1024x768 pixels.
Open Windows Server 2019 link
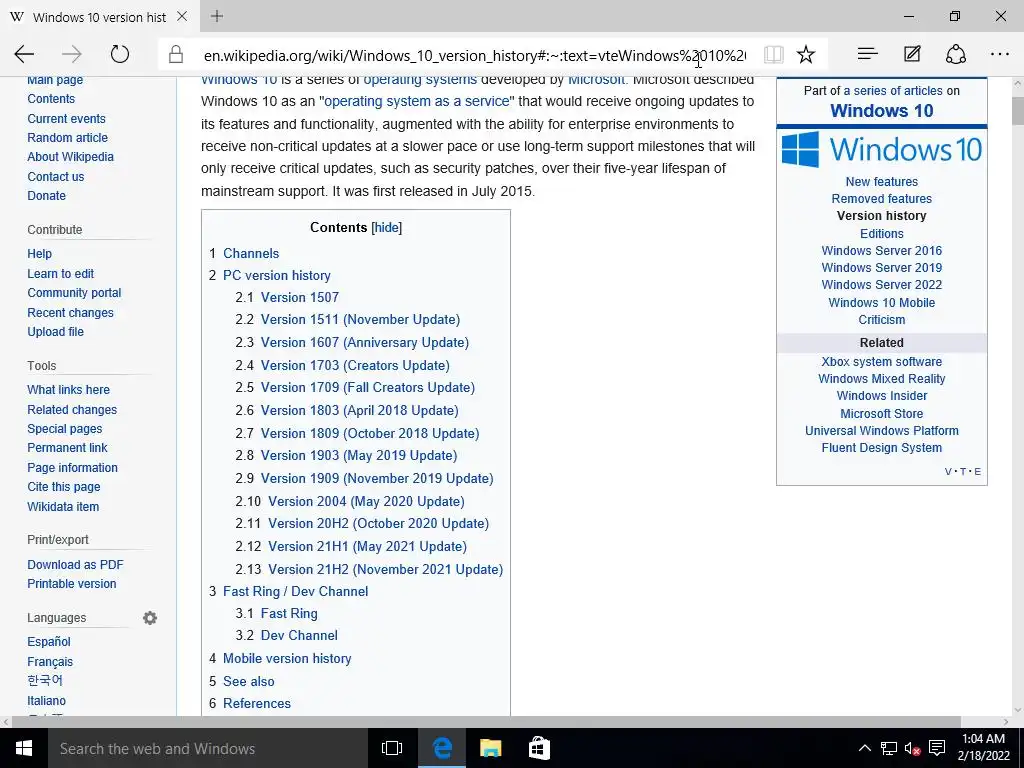pos(882,268)
